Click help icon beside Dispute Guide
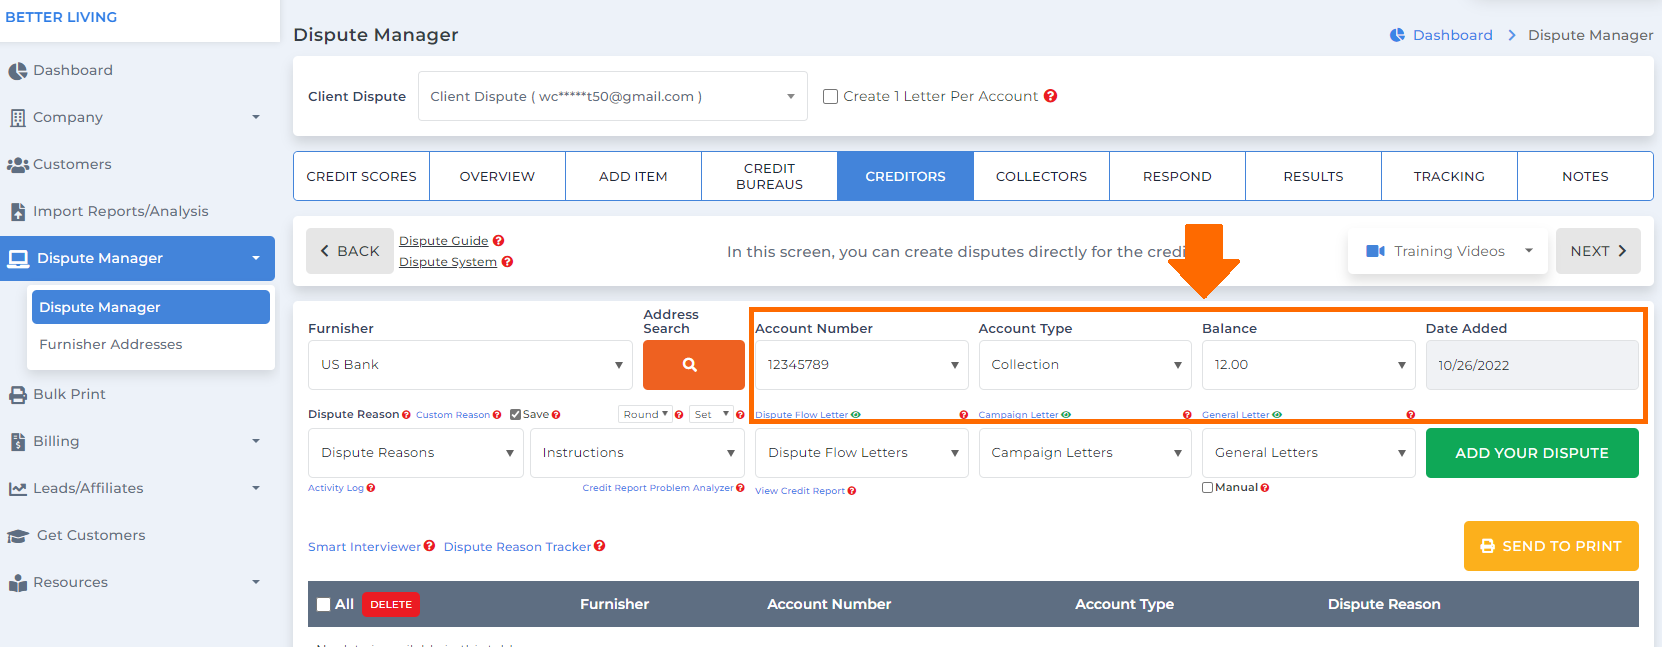The height and width of the screenshot is (647, 1662). coord(498,241)
